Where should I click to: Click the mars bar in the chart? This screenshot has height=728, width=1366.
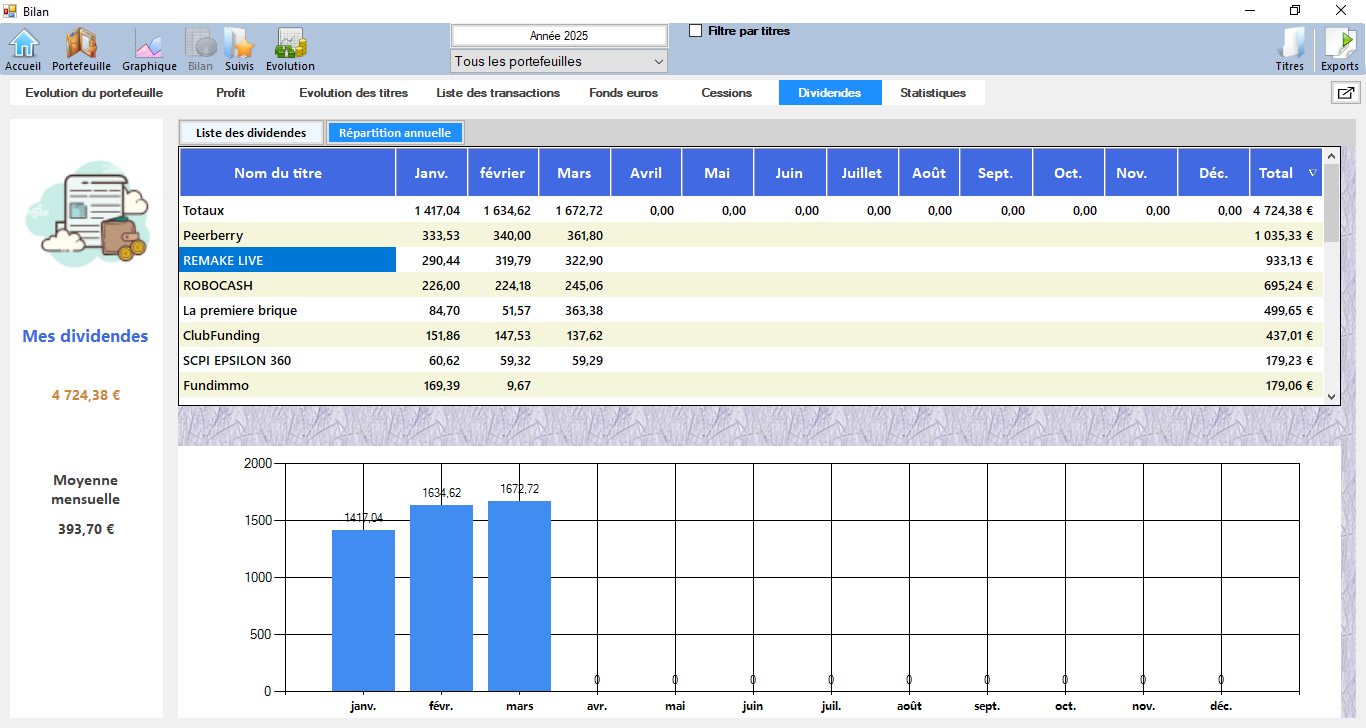(x=519, y=596)
